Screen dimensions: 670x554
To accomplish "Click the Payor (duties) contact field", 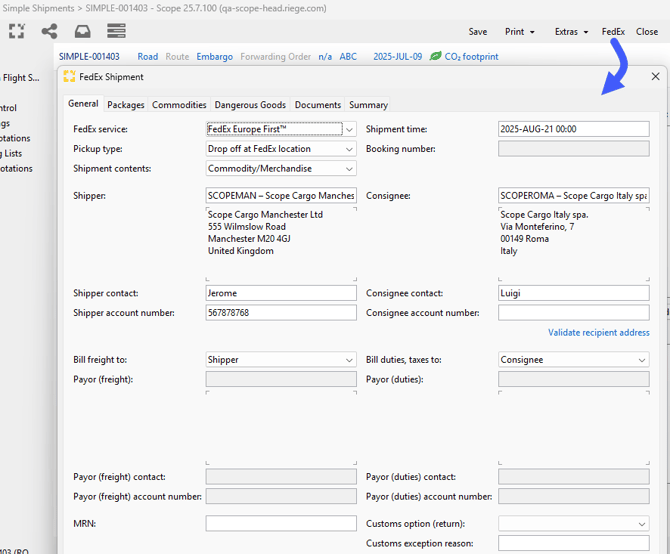I will point(573,477).
